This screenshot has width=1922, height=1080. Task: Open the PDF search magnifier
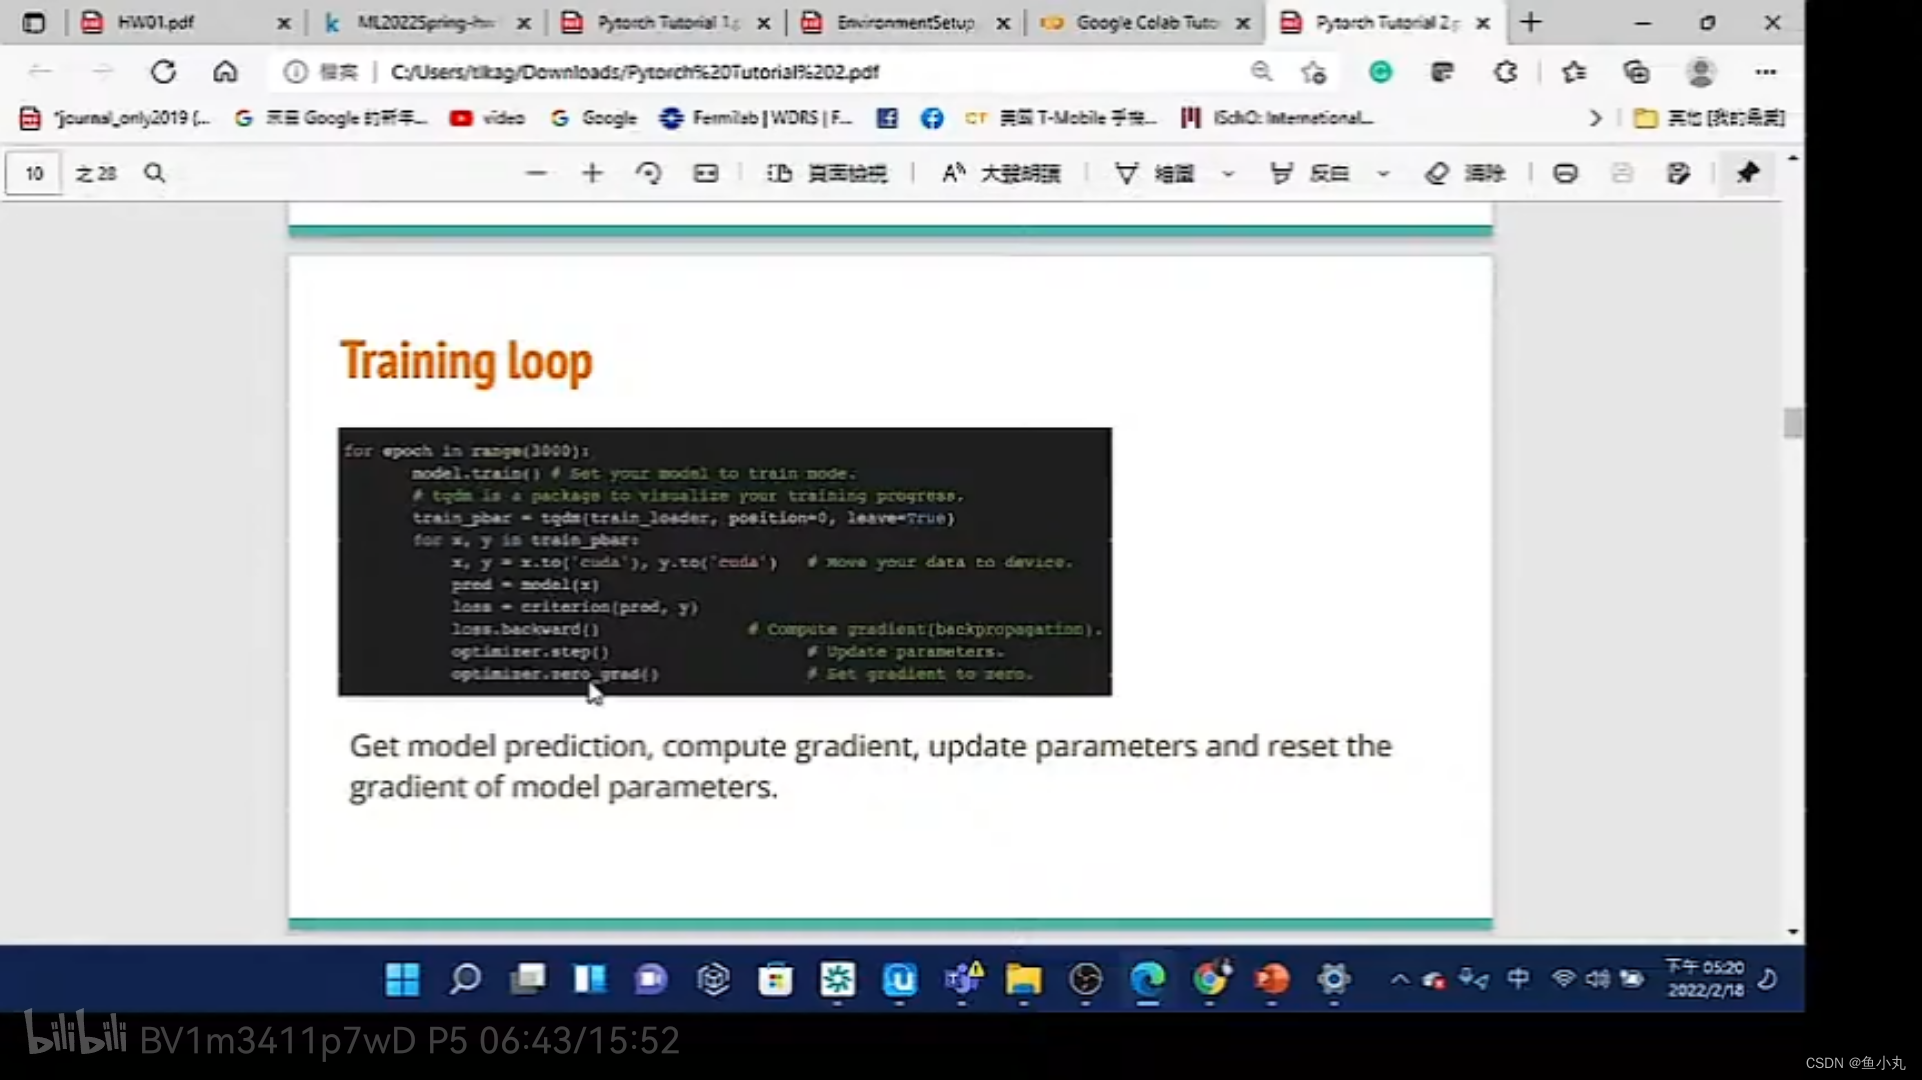[x=154, y=173]
